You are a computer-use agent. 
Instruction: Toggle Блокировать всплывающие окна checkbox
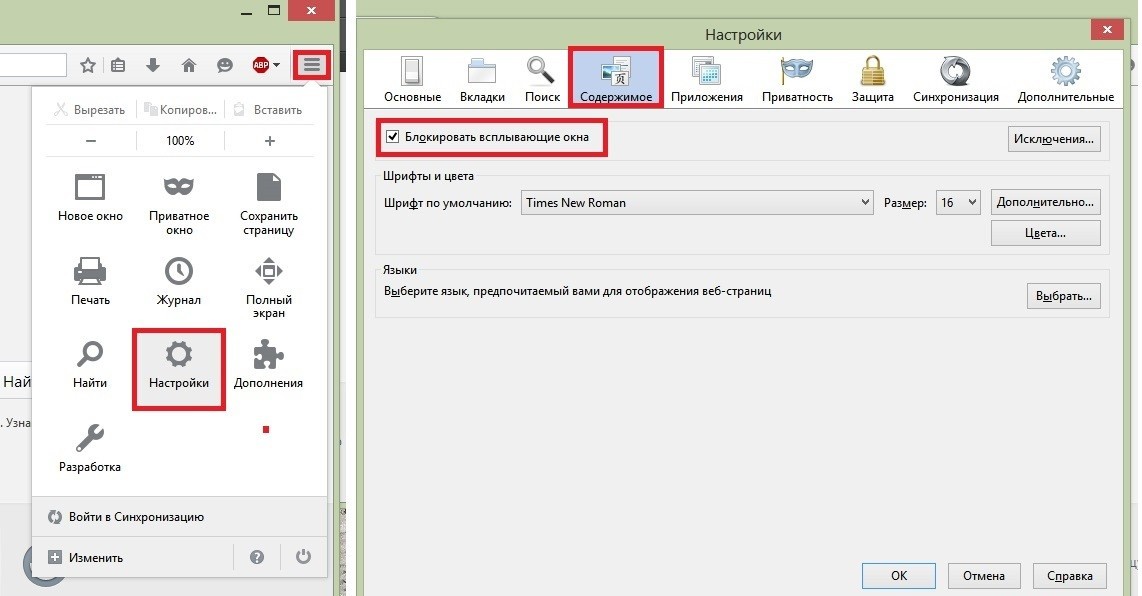pos(393,136)
